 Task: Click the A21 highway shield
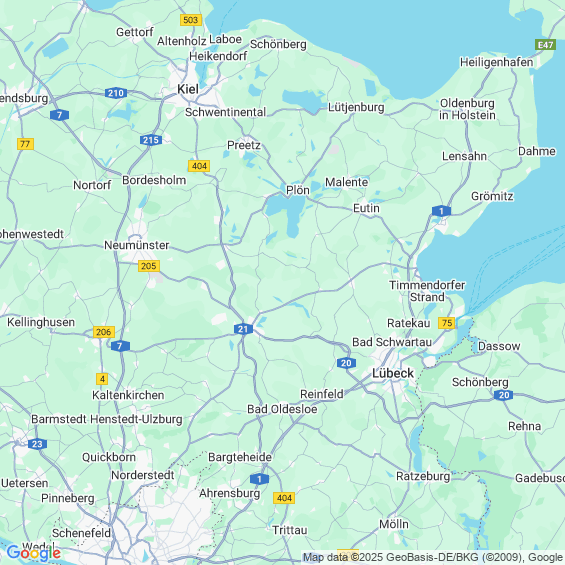click(x=243, y=329)
